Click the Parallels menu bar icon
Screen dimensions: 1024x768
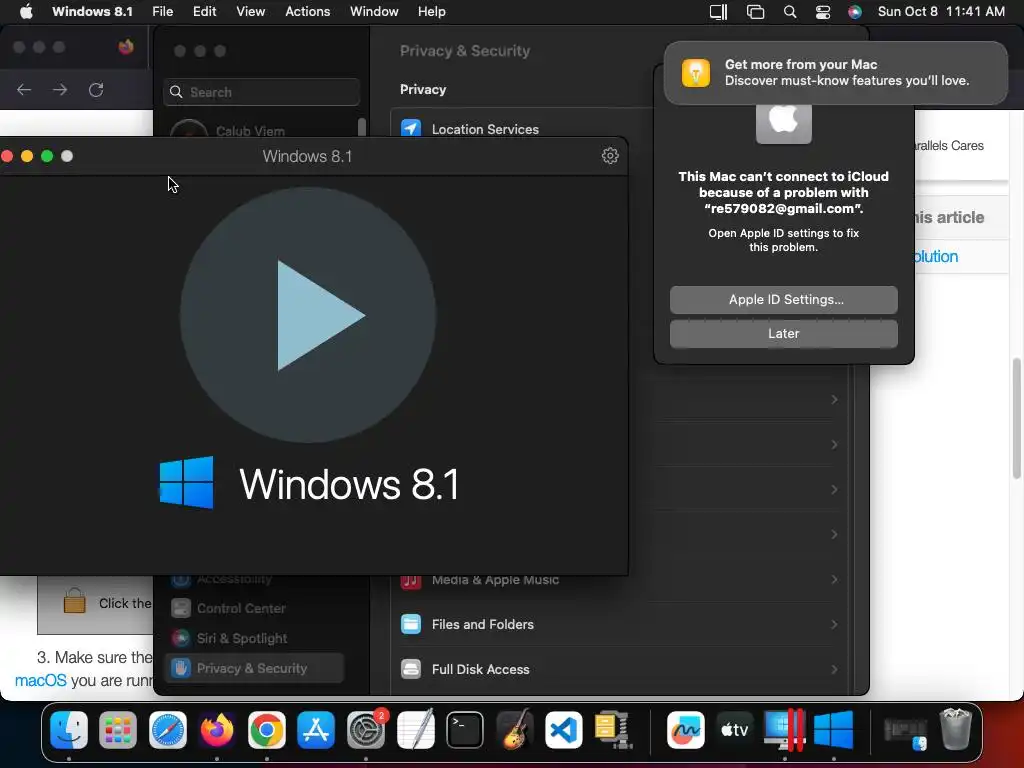718,12
